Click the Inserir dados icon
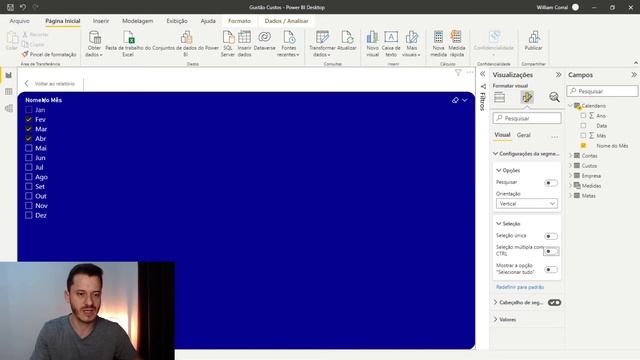This screenshot has height=360, width=640. pos(244,38)
